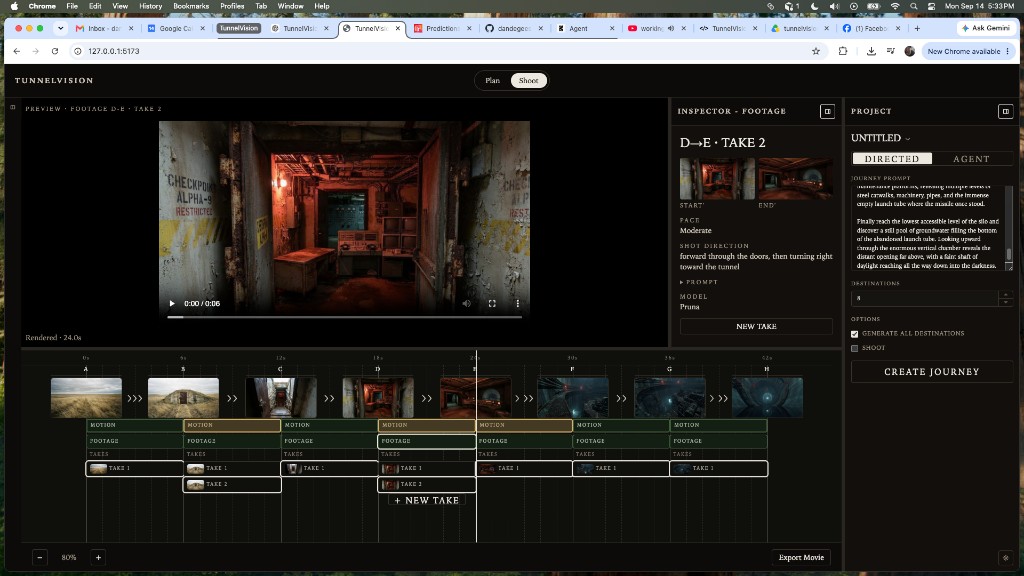1024x576 pixels.
Task: Click Export Movie button
Action: 801,558
